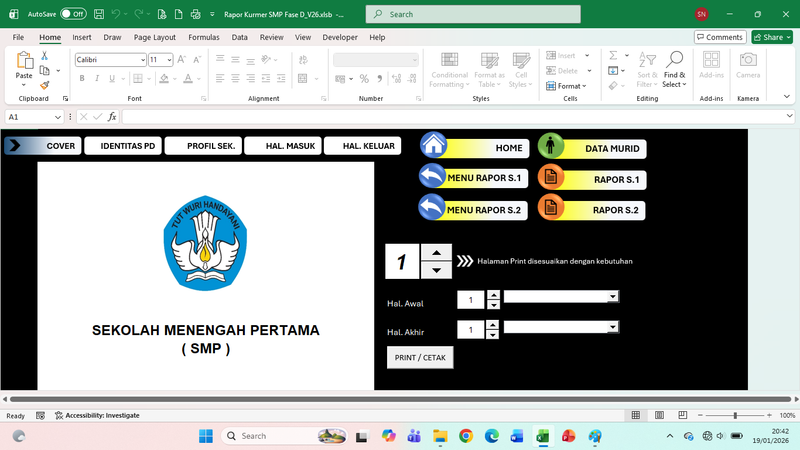The image size is (800, 450).
Task: Collapse the ribbon with chevron
Action: pyautogui.click(x=786, y=96)
